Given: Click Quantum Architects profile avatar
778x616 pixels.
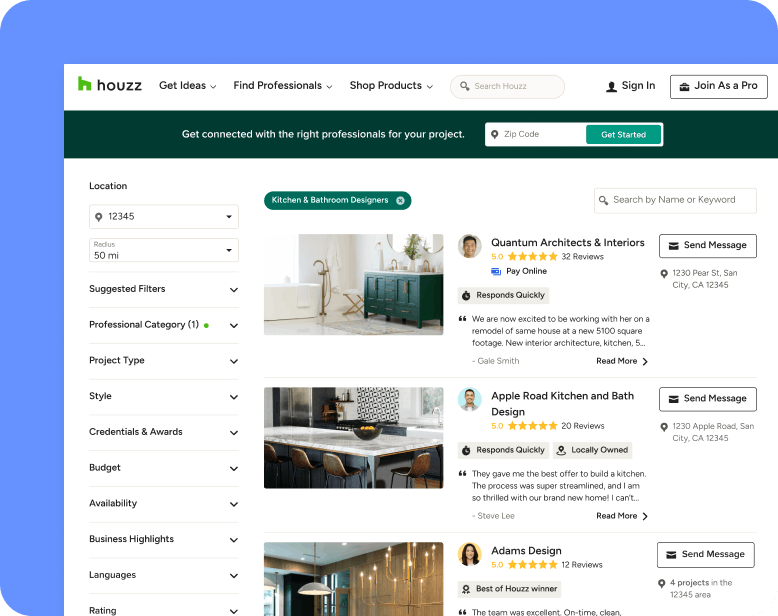Looking at the screenshot, I should click(x=469, y=246).
